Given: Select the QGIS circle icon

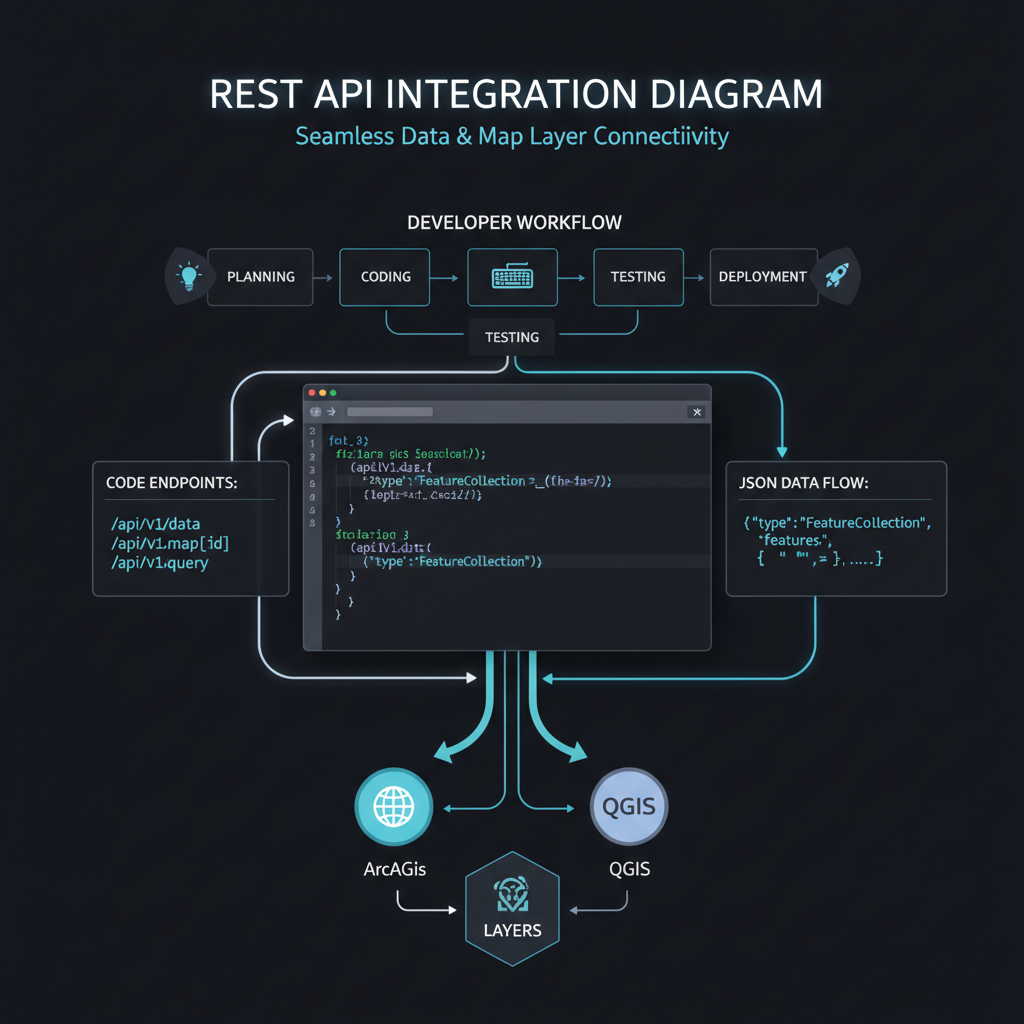Looking at the screenshot, I should pyautogui.click(x=629, y=807).
